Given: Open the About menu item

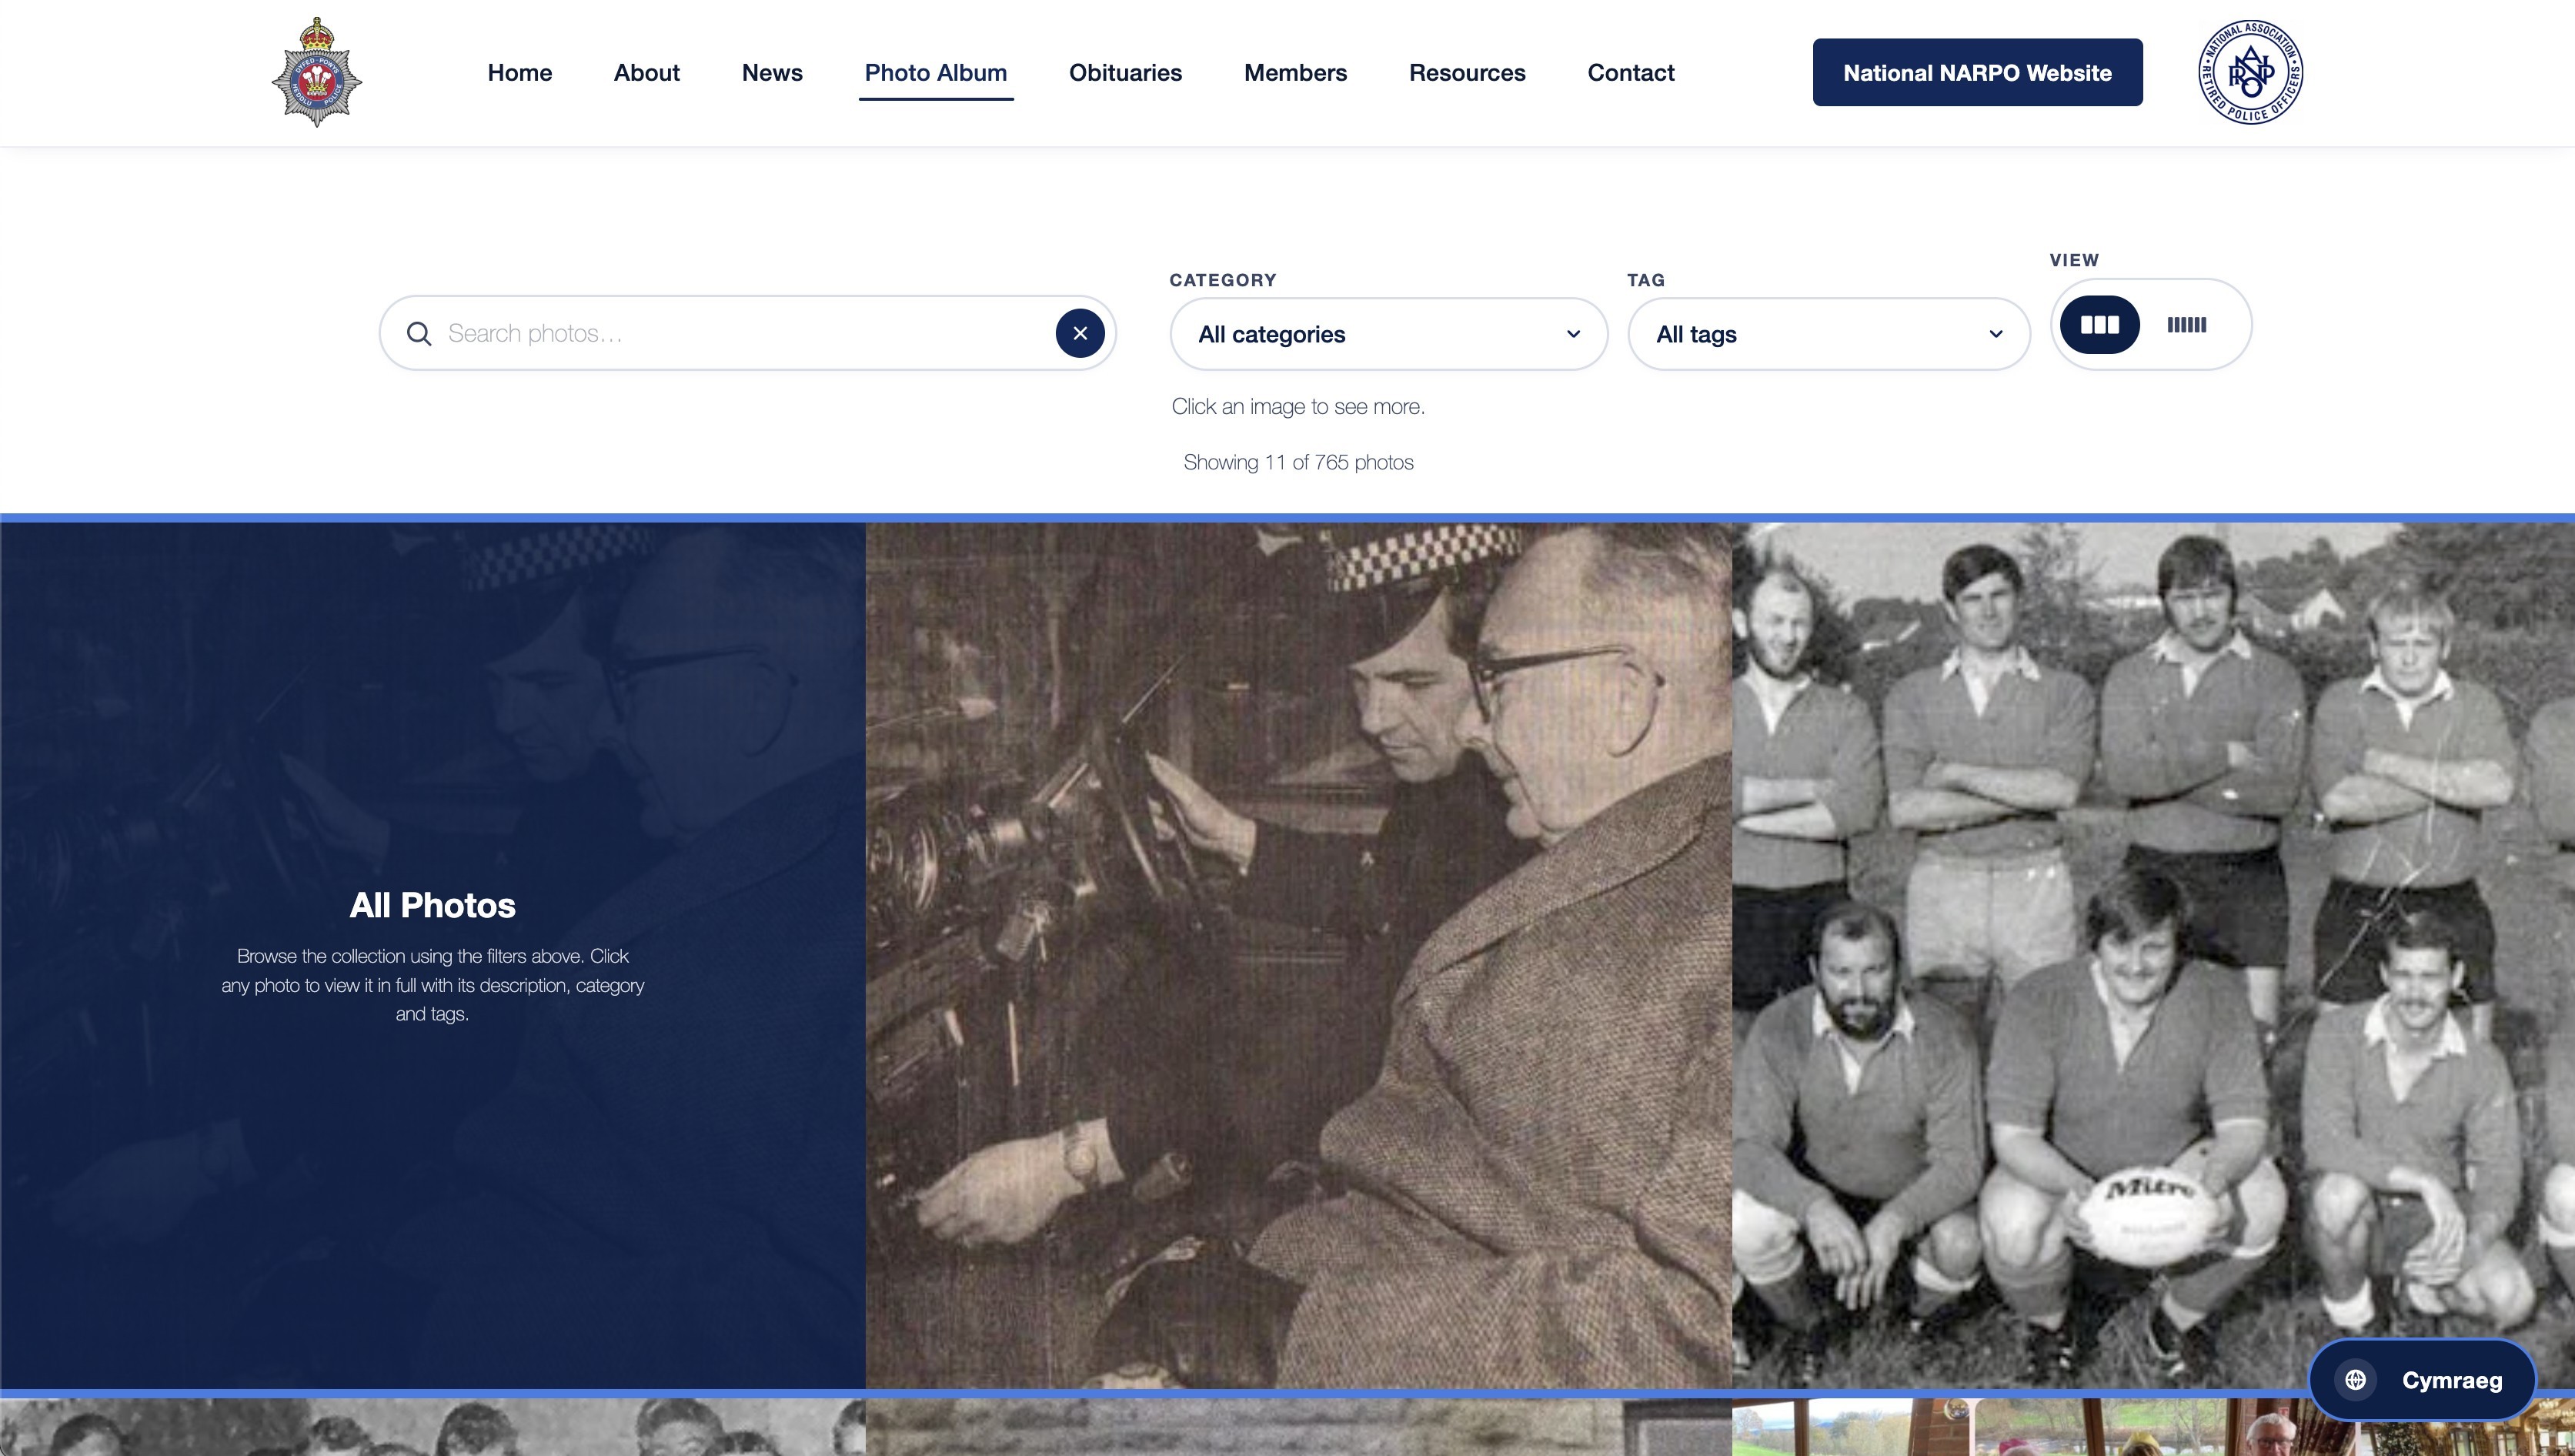Looking at the screenshot, I should (647, 73).
